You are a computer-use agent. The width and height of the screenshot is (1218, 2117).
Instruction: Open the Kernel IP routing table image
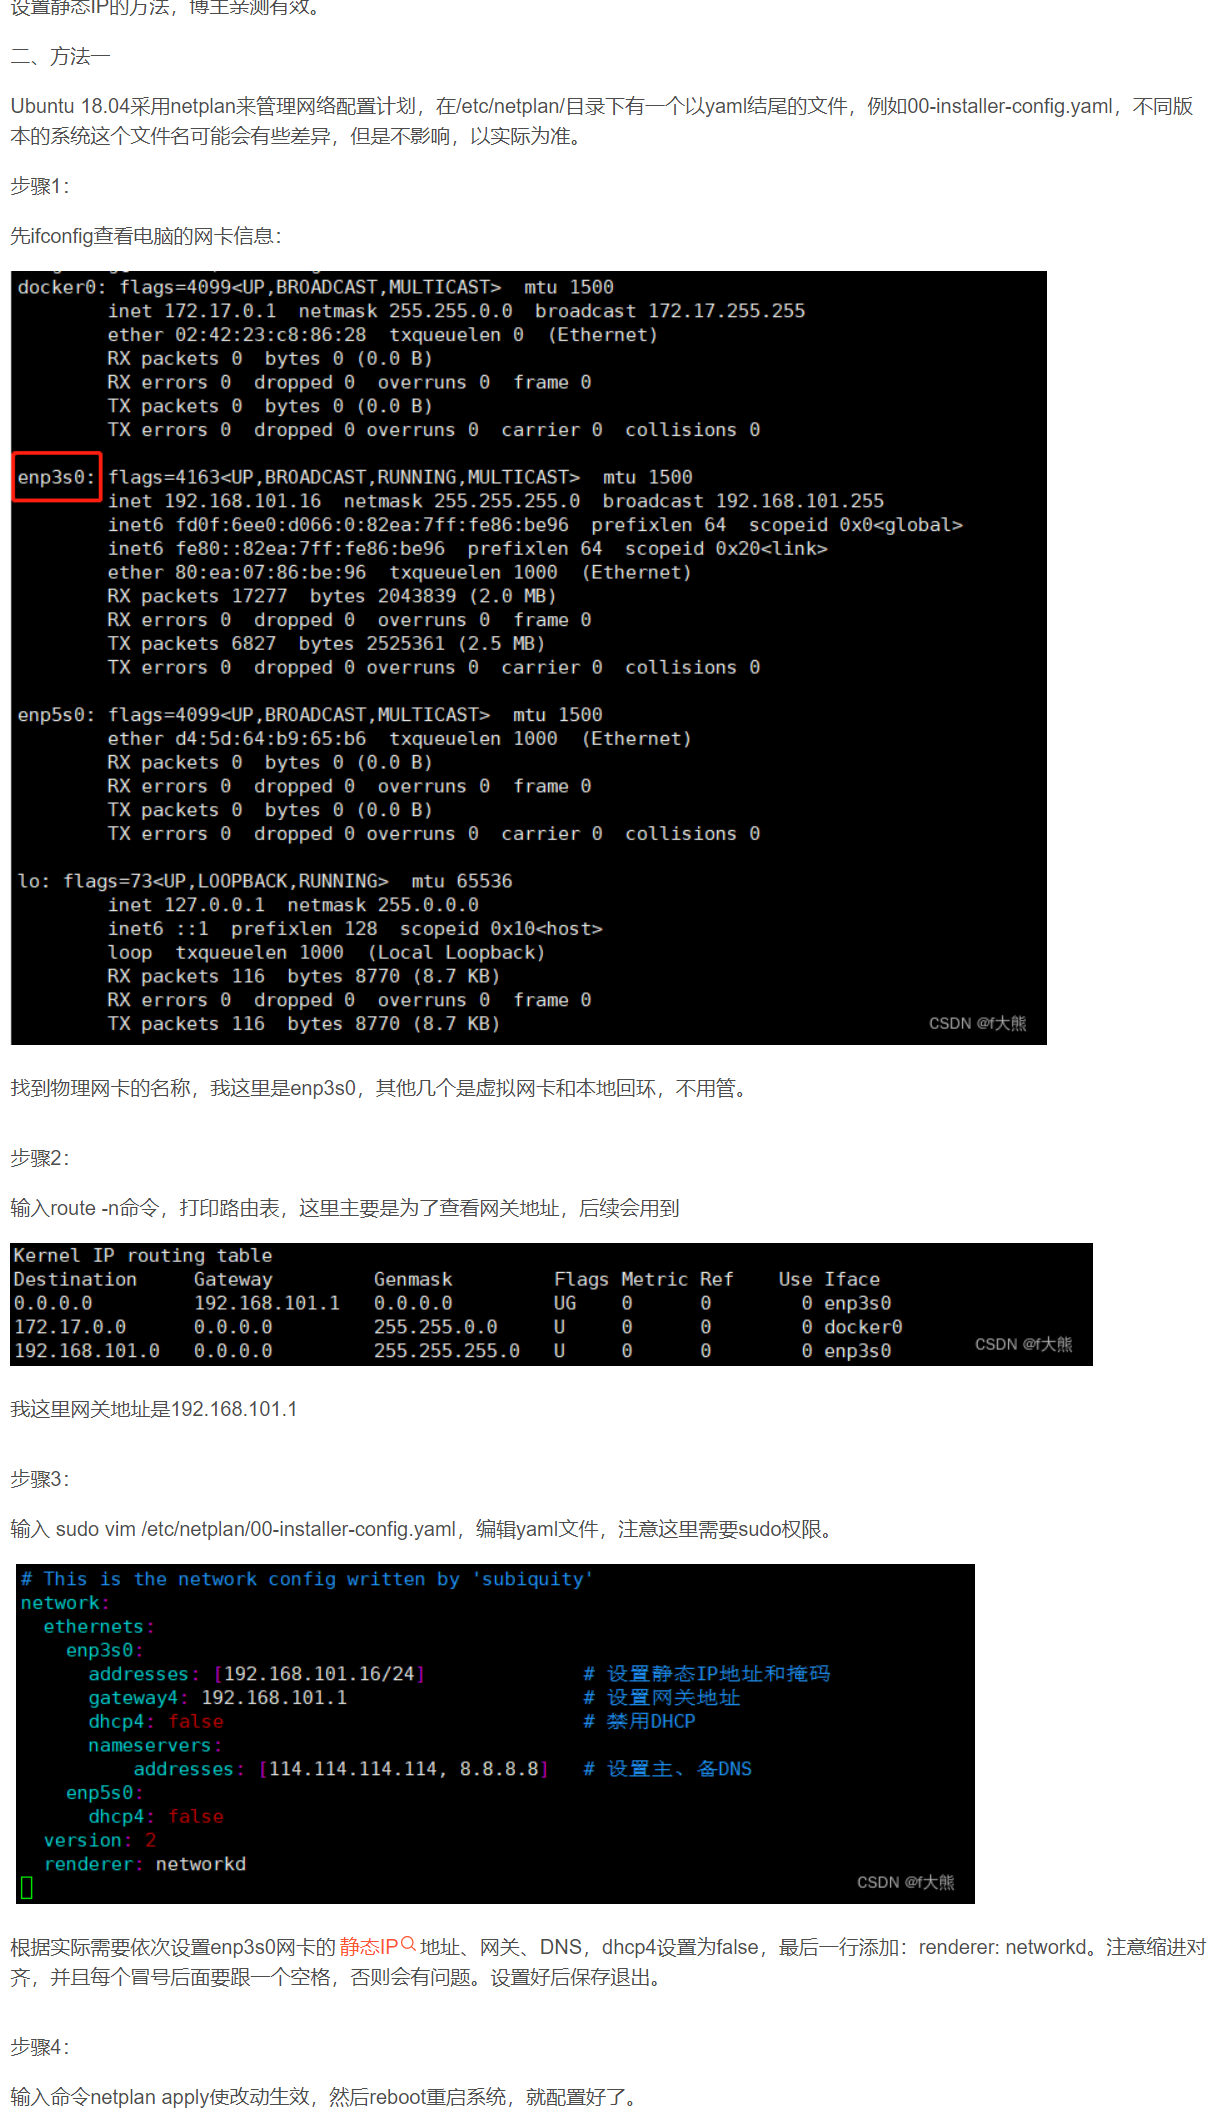point(550,1304)
